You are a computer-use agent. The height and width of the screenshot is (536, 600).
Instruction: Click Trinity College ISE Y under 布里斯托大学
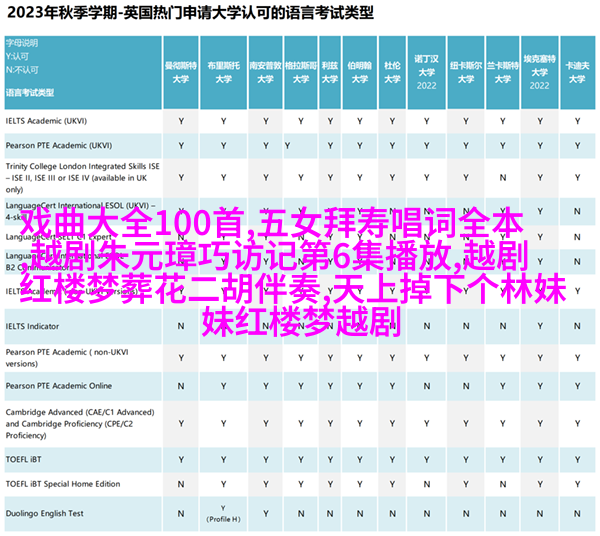coord(223,178)
